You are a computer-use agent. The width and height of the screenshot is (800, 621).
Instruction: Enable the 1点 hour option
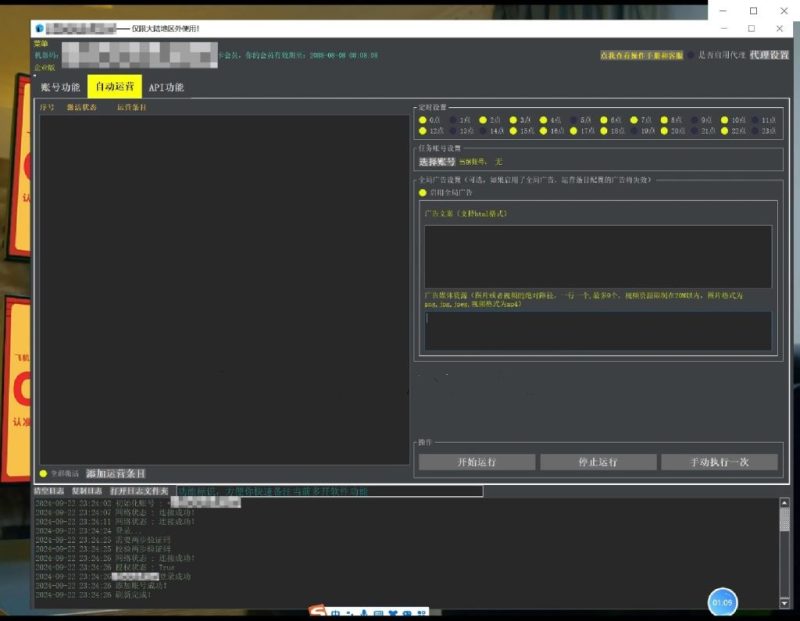pyautogui.click(x=454, y=120)
